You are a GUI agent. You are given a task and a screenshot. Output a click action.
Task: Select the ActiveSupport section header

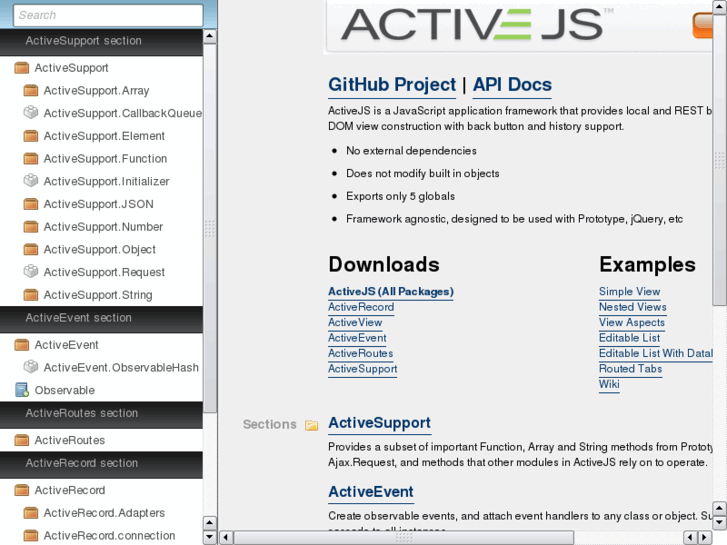click(x=101, y=41)
